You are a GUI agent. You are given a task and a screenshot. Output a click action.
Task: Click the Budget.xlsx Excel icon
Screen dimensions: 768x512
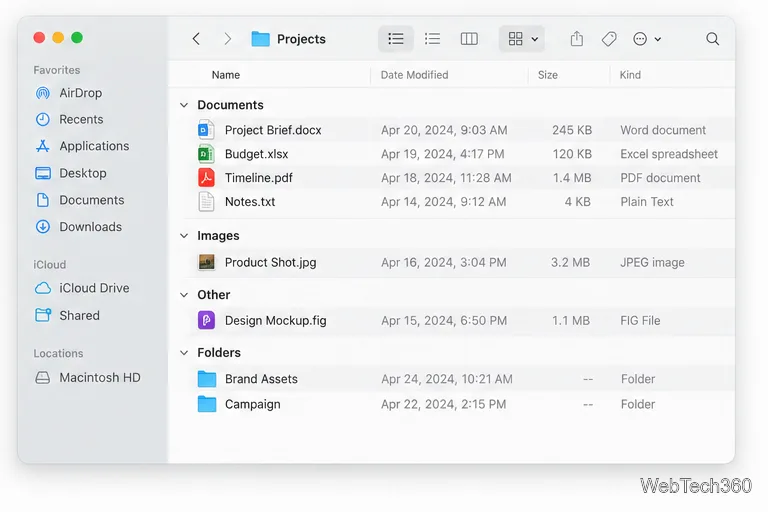coord(206,154)
